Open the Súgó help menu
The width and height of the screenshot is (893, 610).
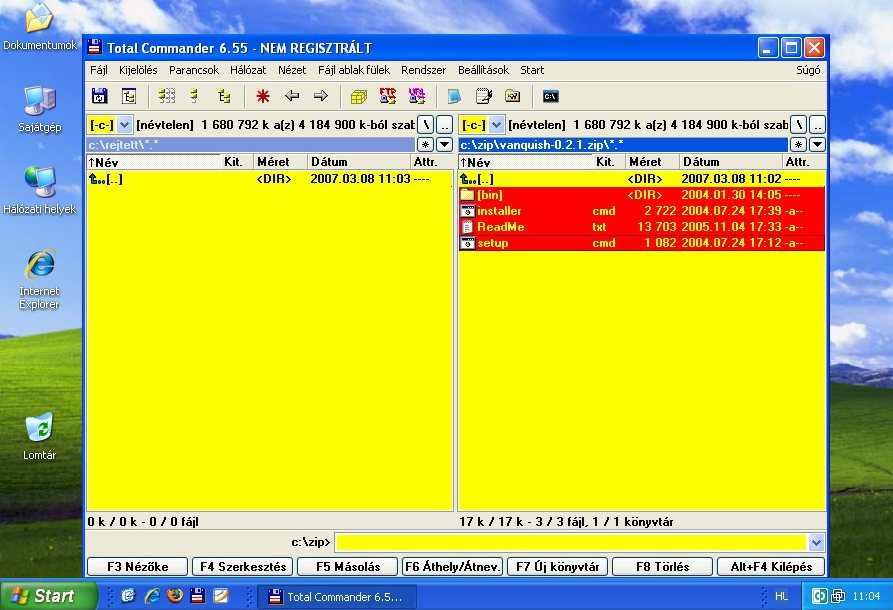pos(808,70)
